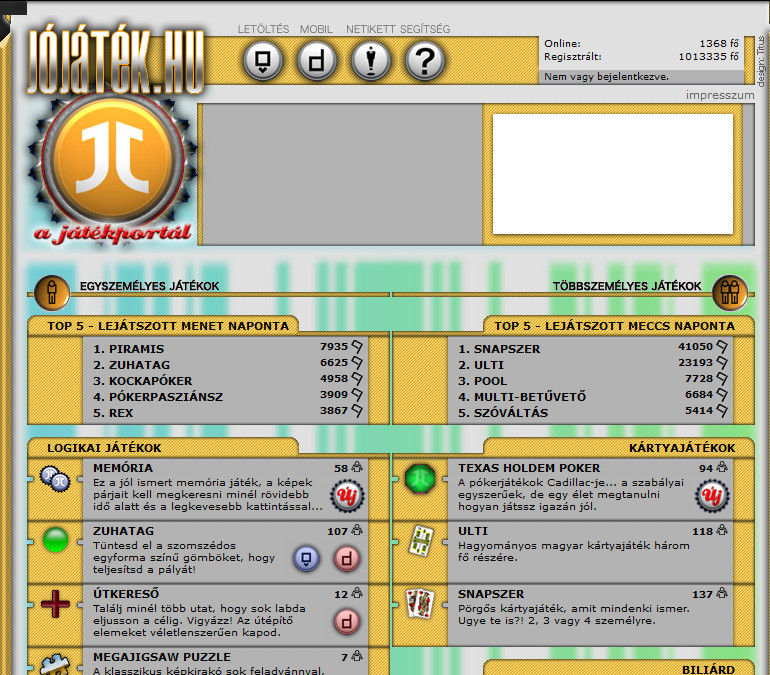This screenshot has height=675, width=770.
Task: Open the MEMÓRIA game title
Action: [123, 468]
